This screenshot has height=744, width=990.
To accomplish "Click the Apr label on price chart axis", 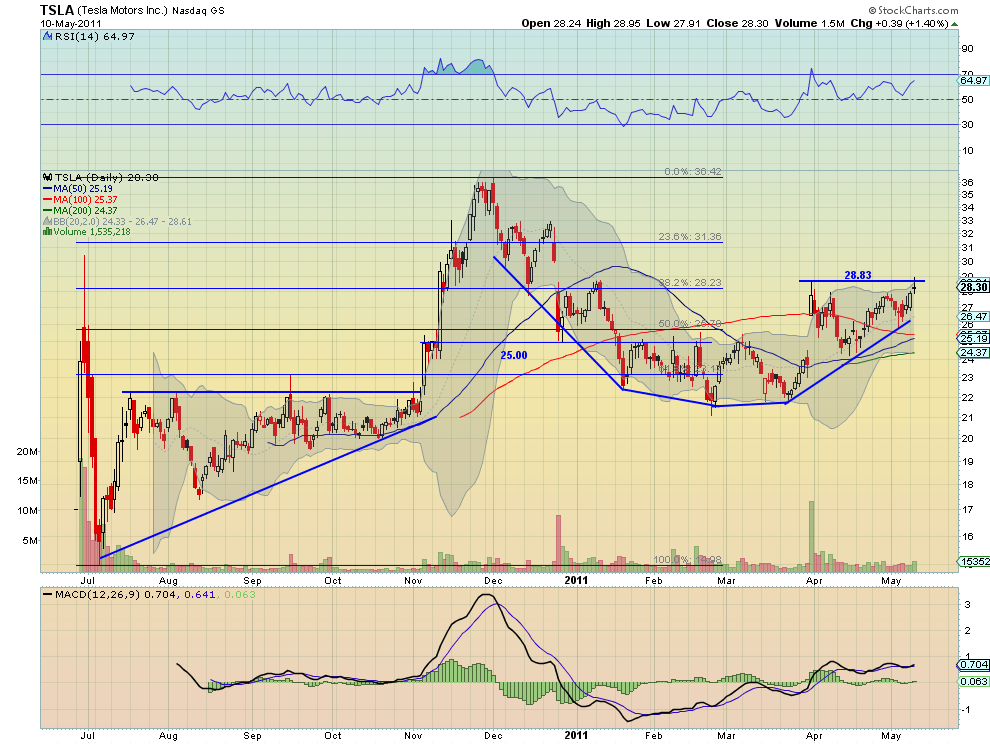I will tap(814, 580).
